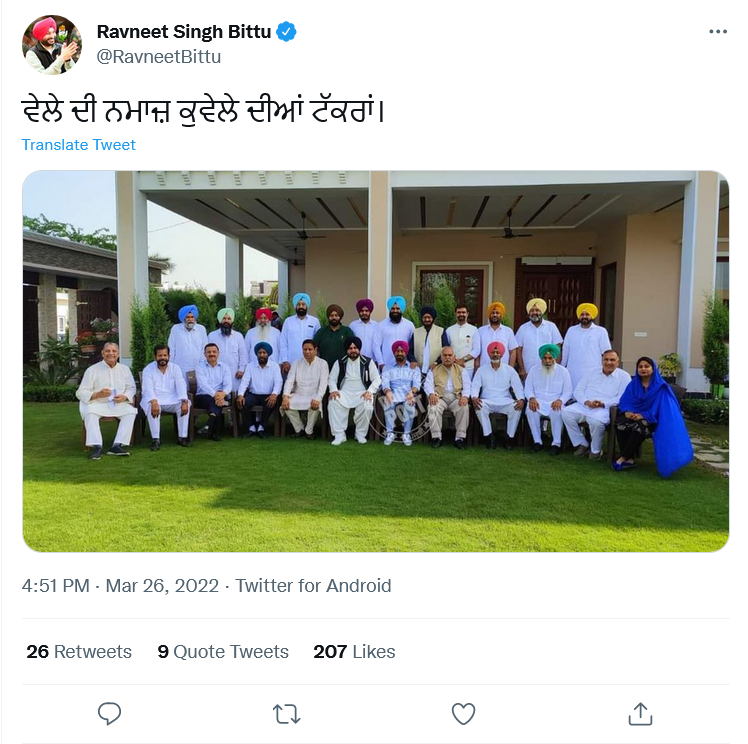View the 26 Retweets list
Screen dimensions: 748x744
[x=79, y=651]
